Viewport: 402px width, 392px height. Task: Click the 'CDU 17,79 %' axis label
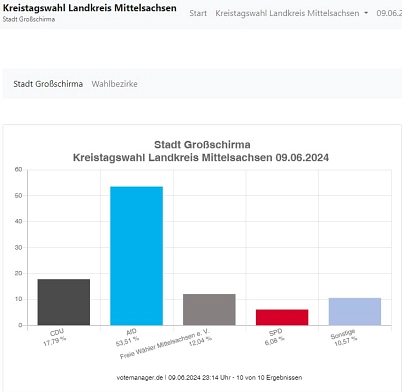55,337
